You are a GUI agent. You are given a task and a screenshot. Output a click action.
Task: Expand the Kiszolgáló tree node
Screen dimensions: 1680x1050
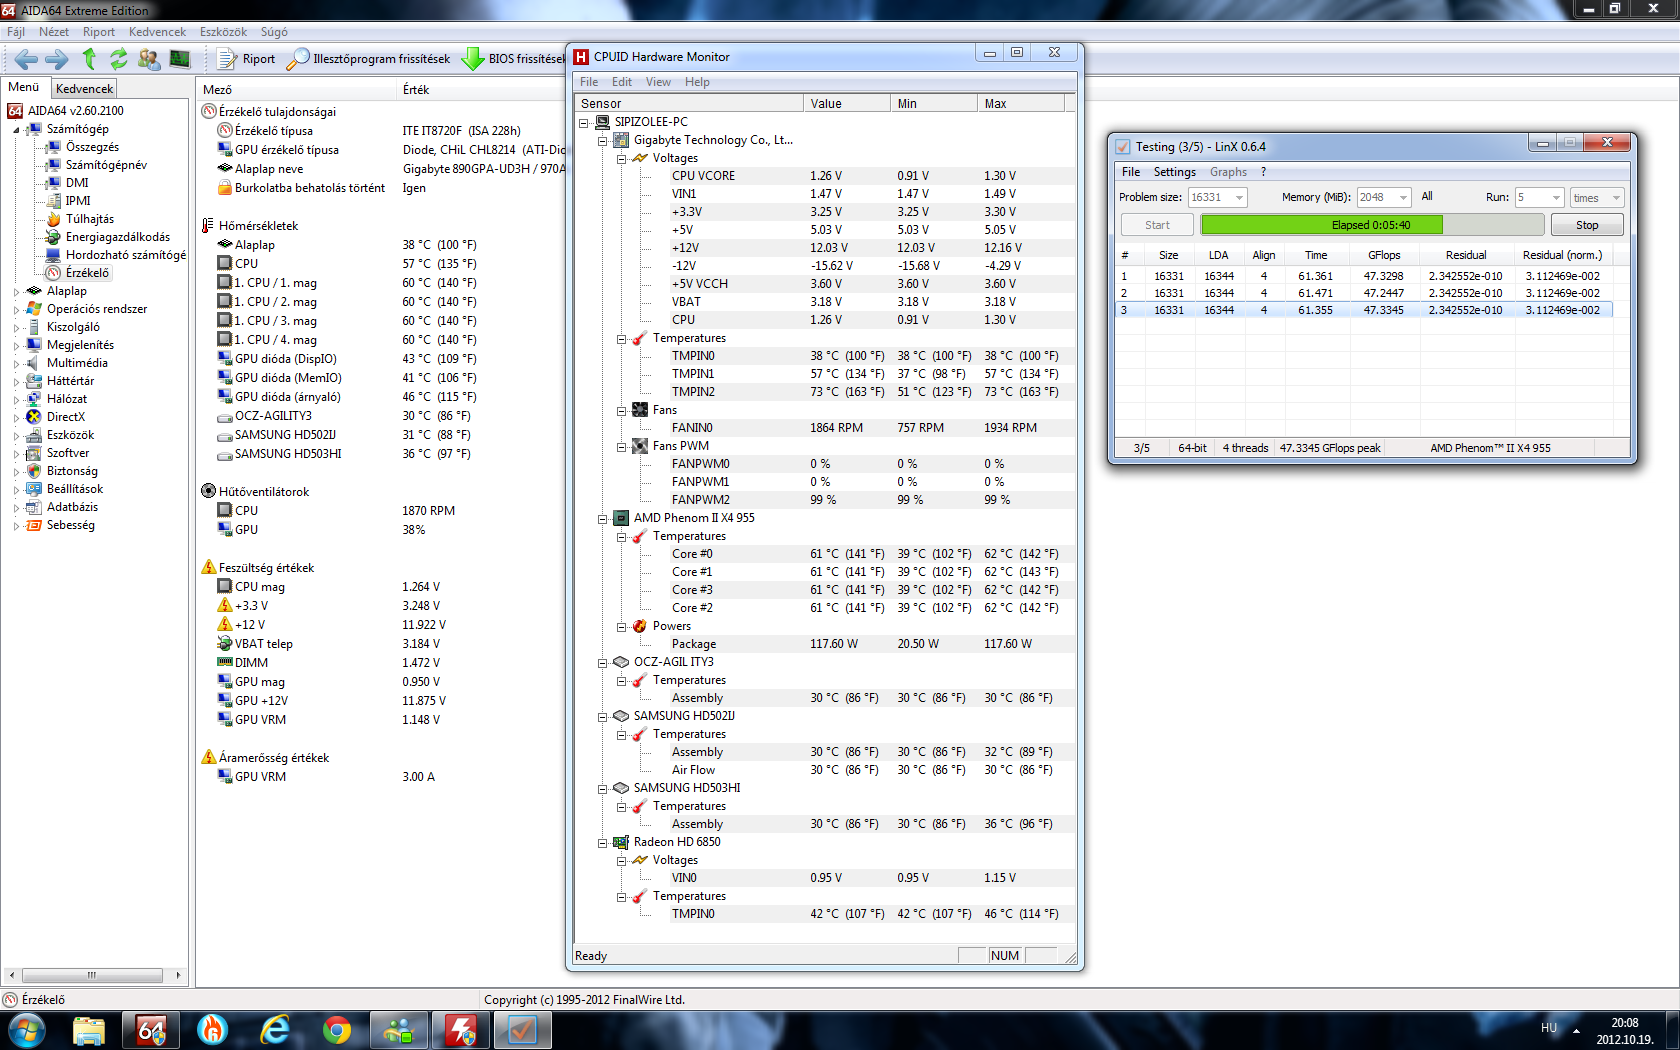(x=16, y=328)
